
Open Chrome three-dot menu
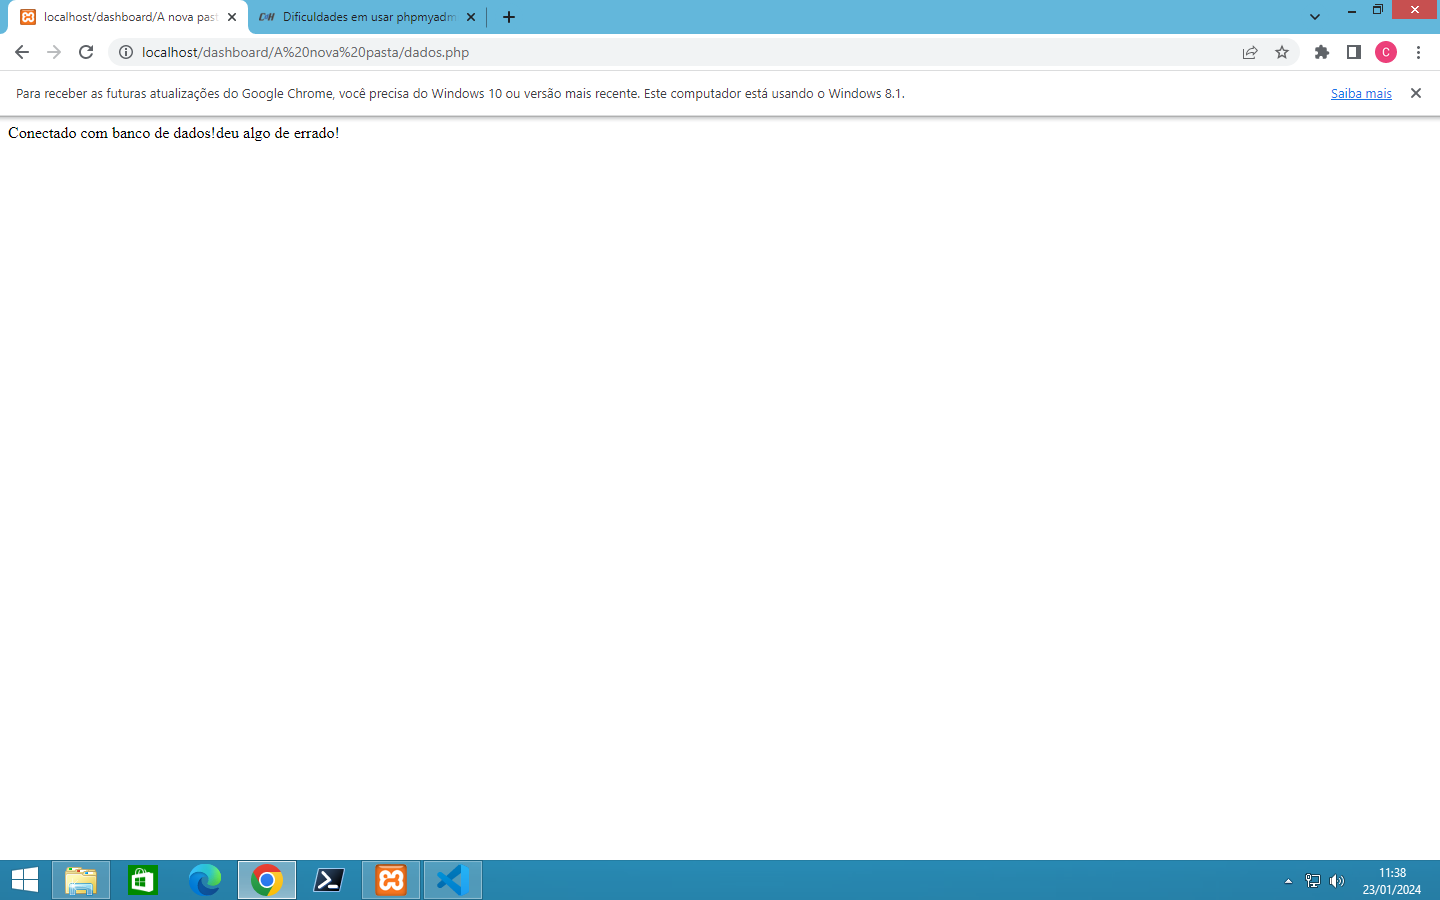click(x=1418, y=52)
